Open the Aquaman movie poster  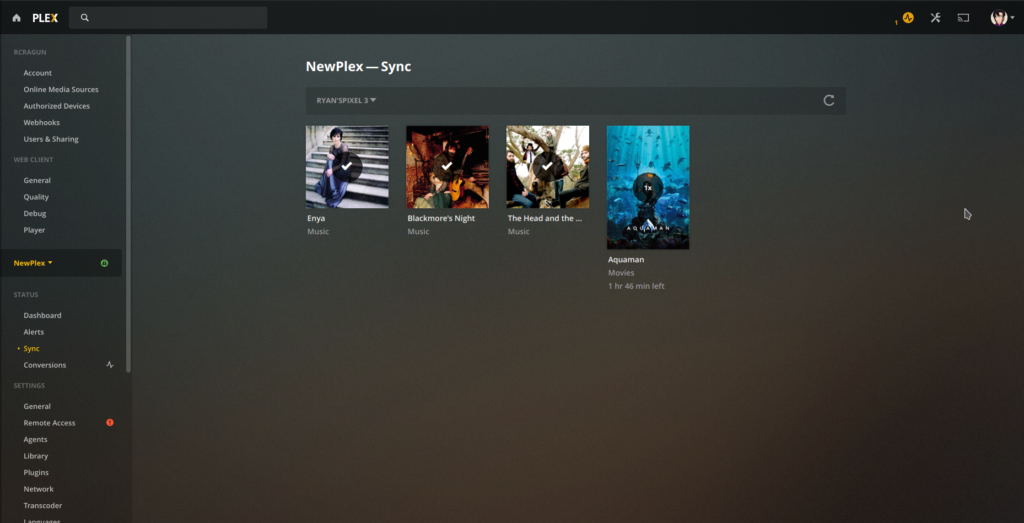(648, 187)
